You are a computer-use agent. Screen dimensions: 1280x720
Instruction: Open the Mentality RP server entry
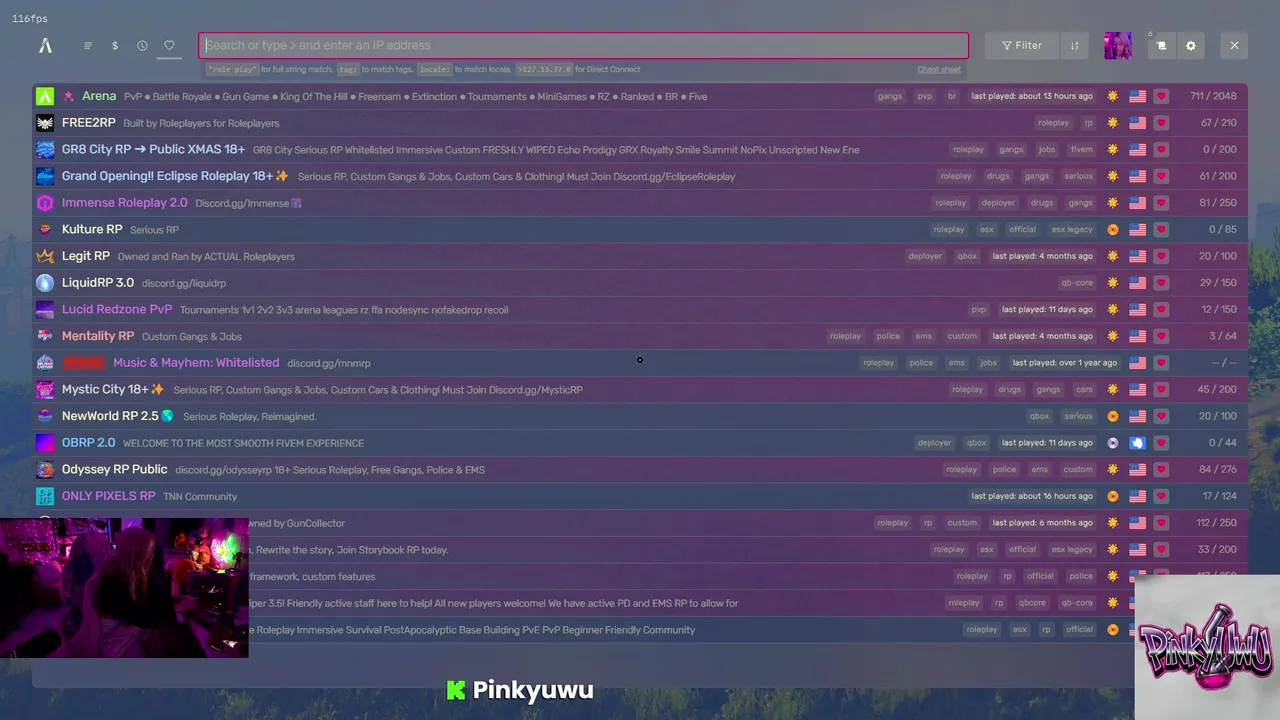[x=640, y=336]
